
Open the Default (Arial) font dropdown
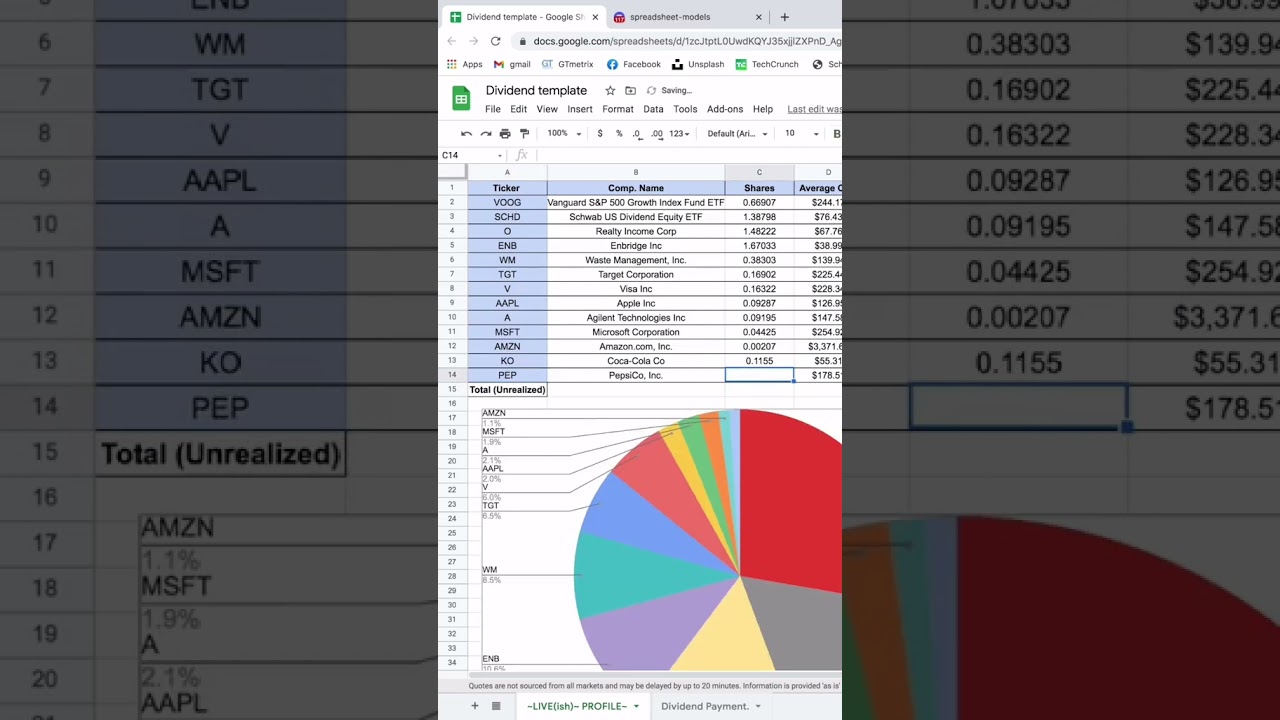coord(737,133)
